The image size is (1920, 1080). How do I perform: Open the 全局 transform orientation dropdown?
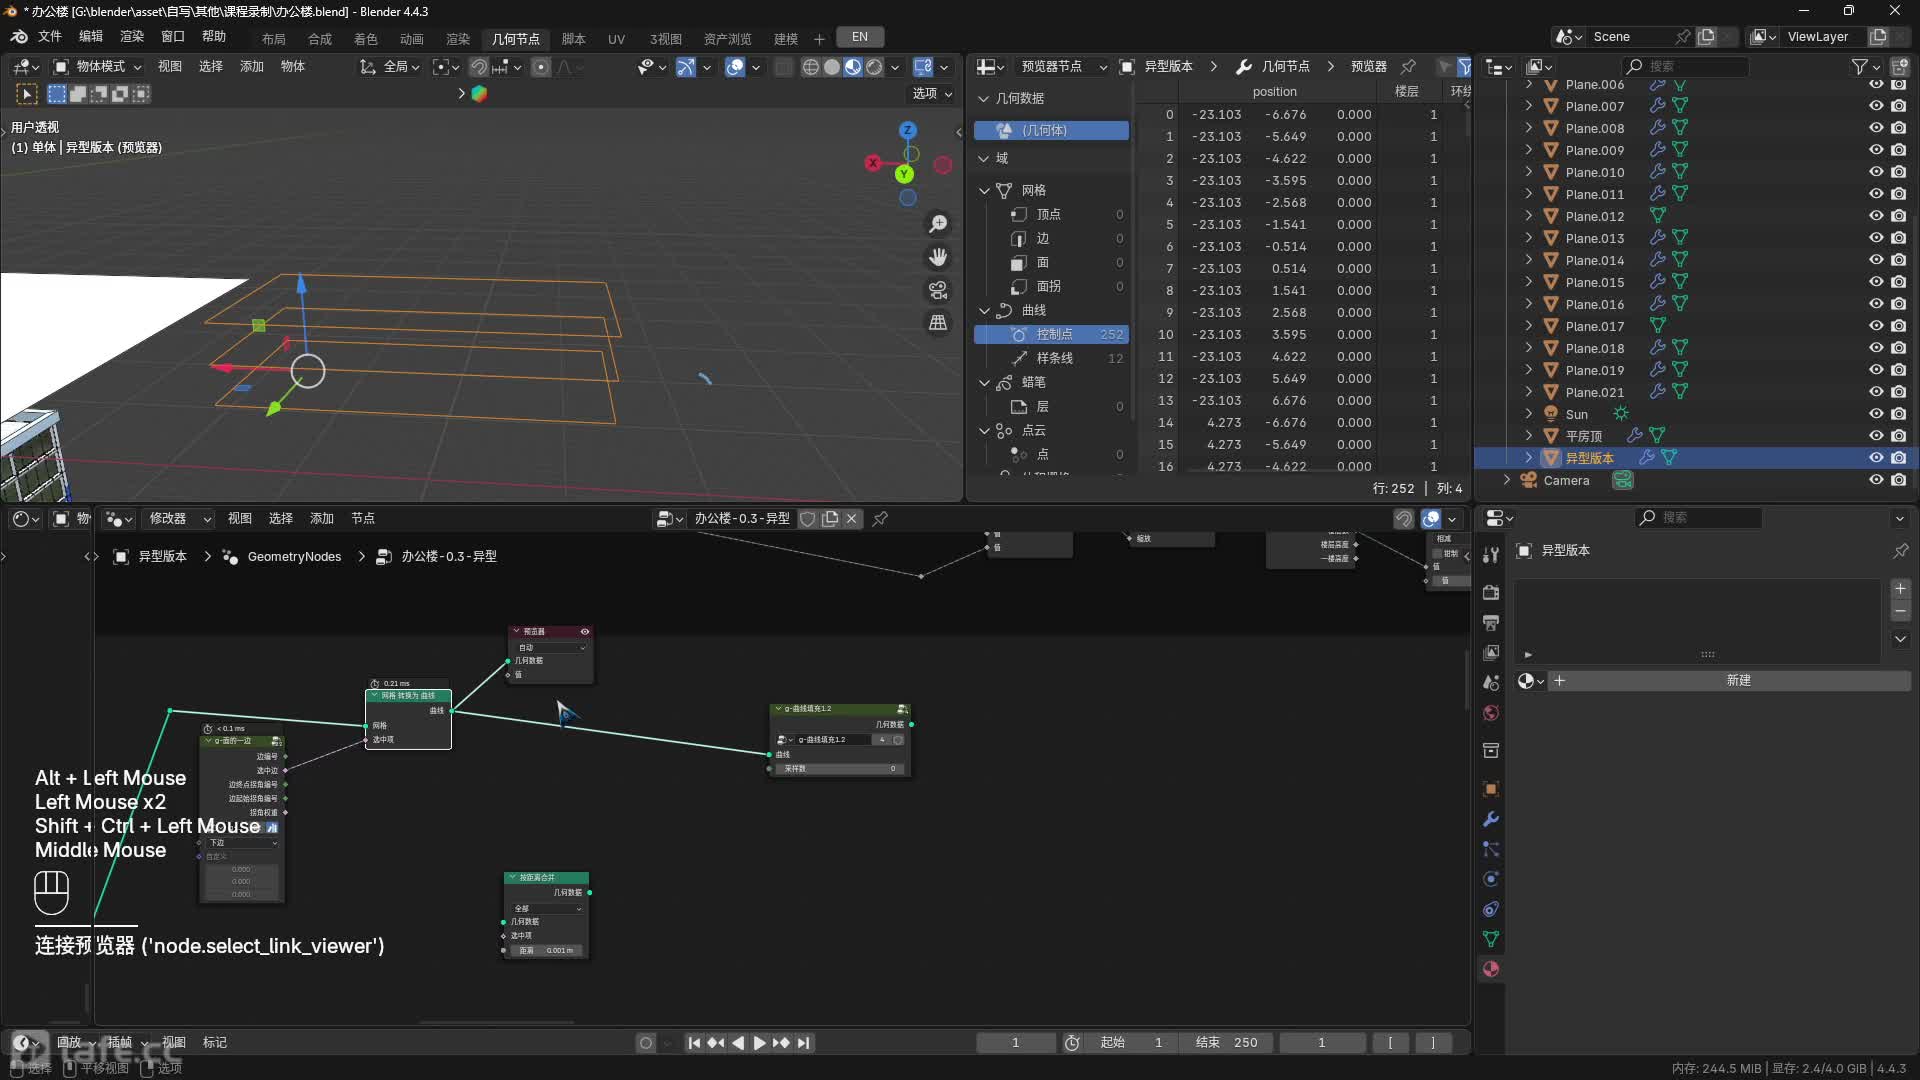coord(390,67)
